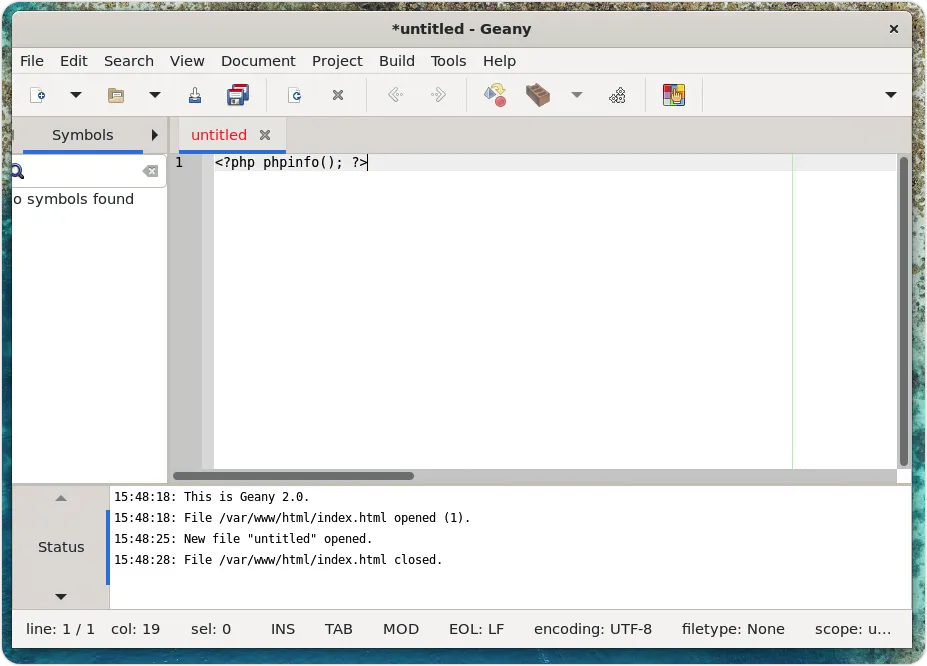Click the MOD status bar indicator
The height and width of the screenshot is (666, 927).
[401, 629]
